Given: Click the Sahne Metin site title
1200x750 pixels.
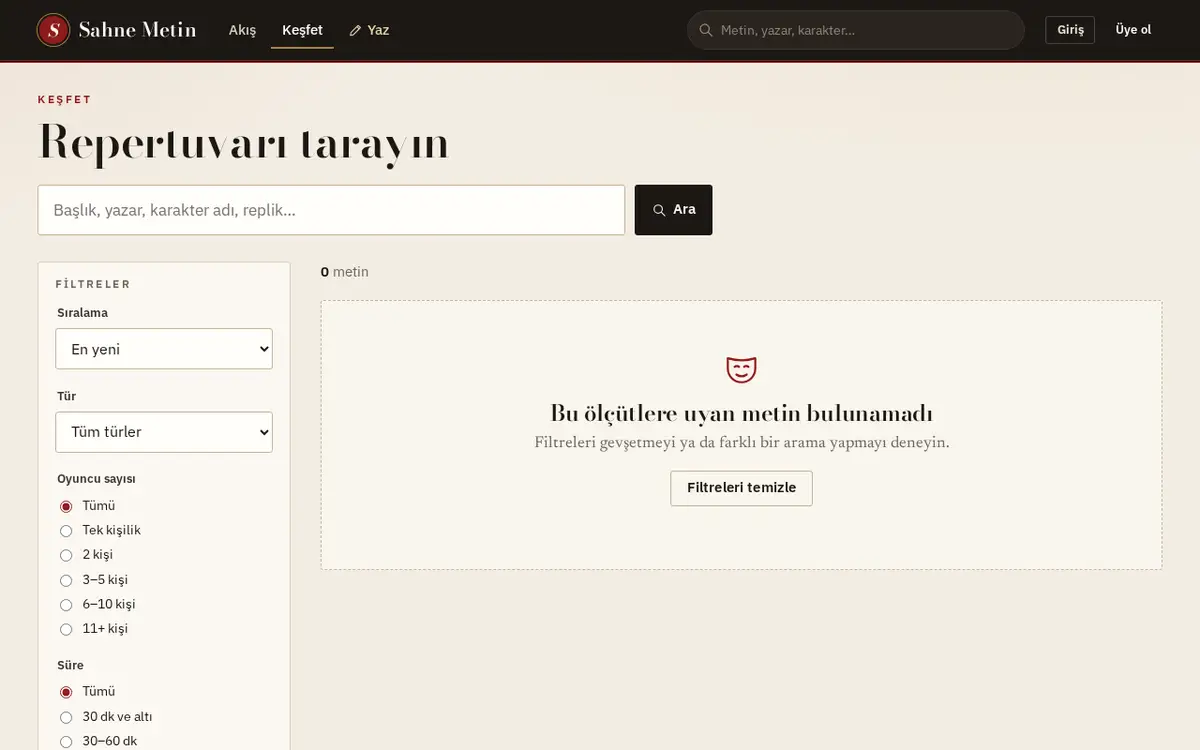Looking at the screenshot, I should (137, 30).
